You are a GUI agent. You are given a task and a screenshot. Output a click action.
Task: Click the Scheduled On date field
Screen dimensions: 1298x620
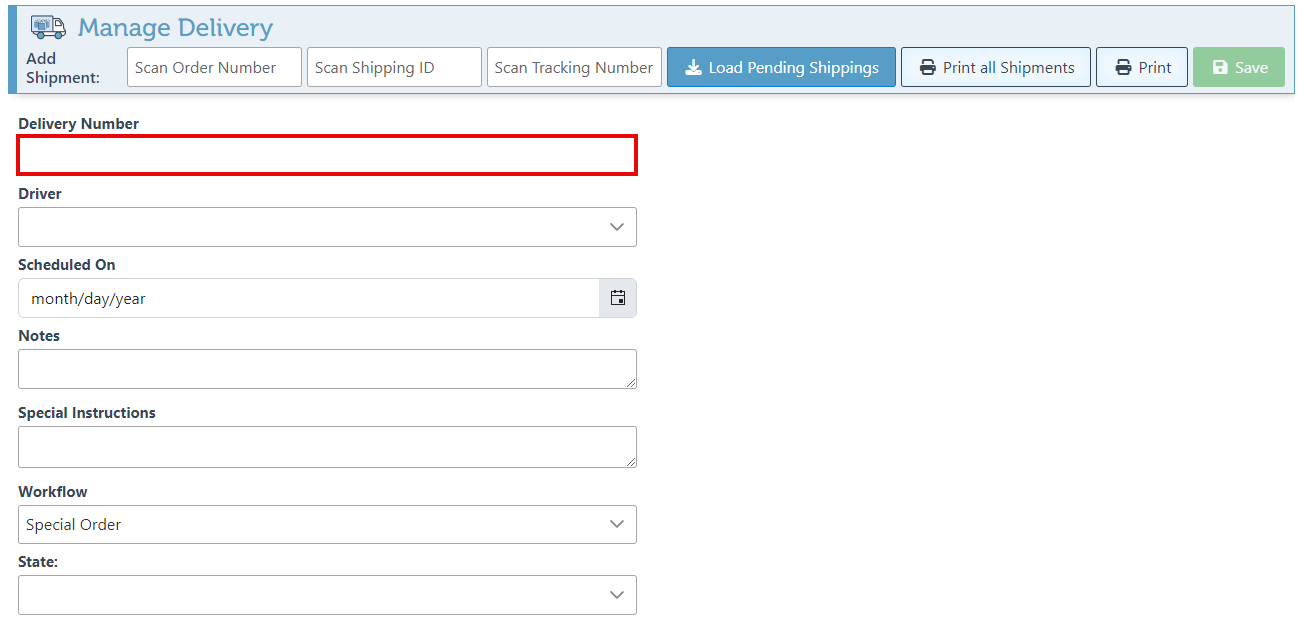pos(308,298)
